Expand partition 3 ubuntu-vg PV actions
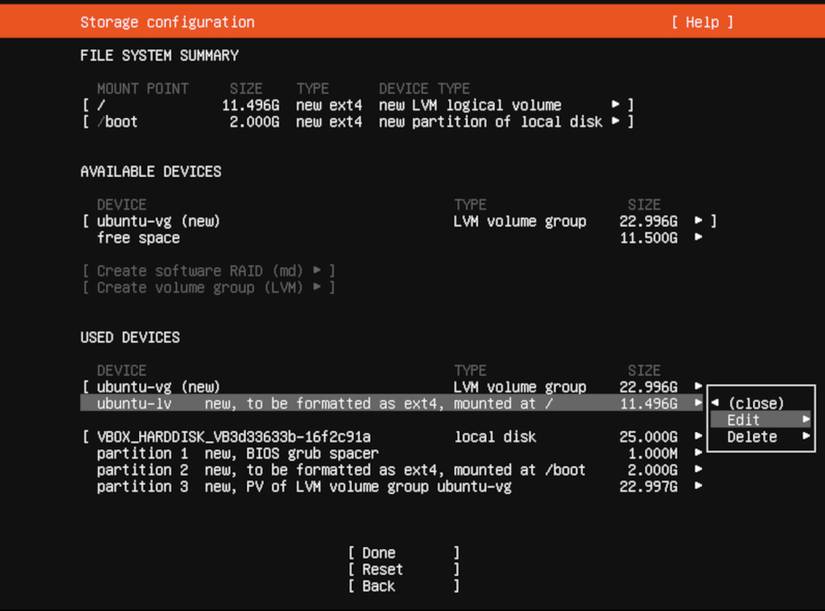Image resolution: width=825 pixels, height=611 pixels. coord(697,487)
